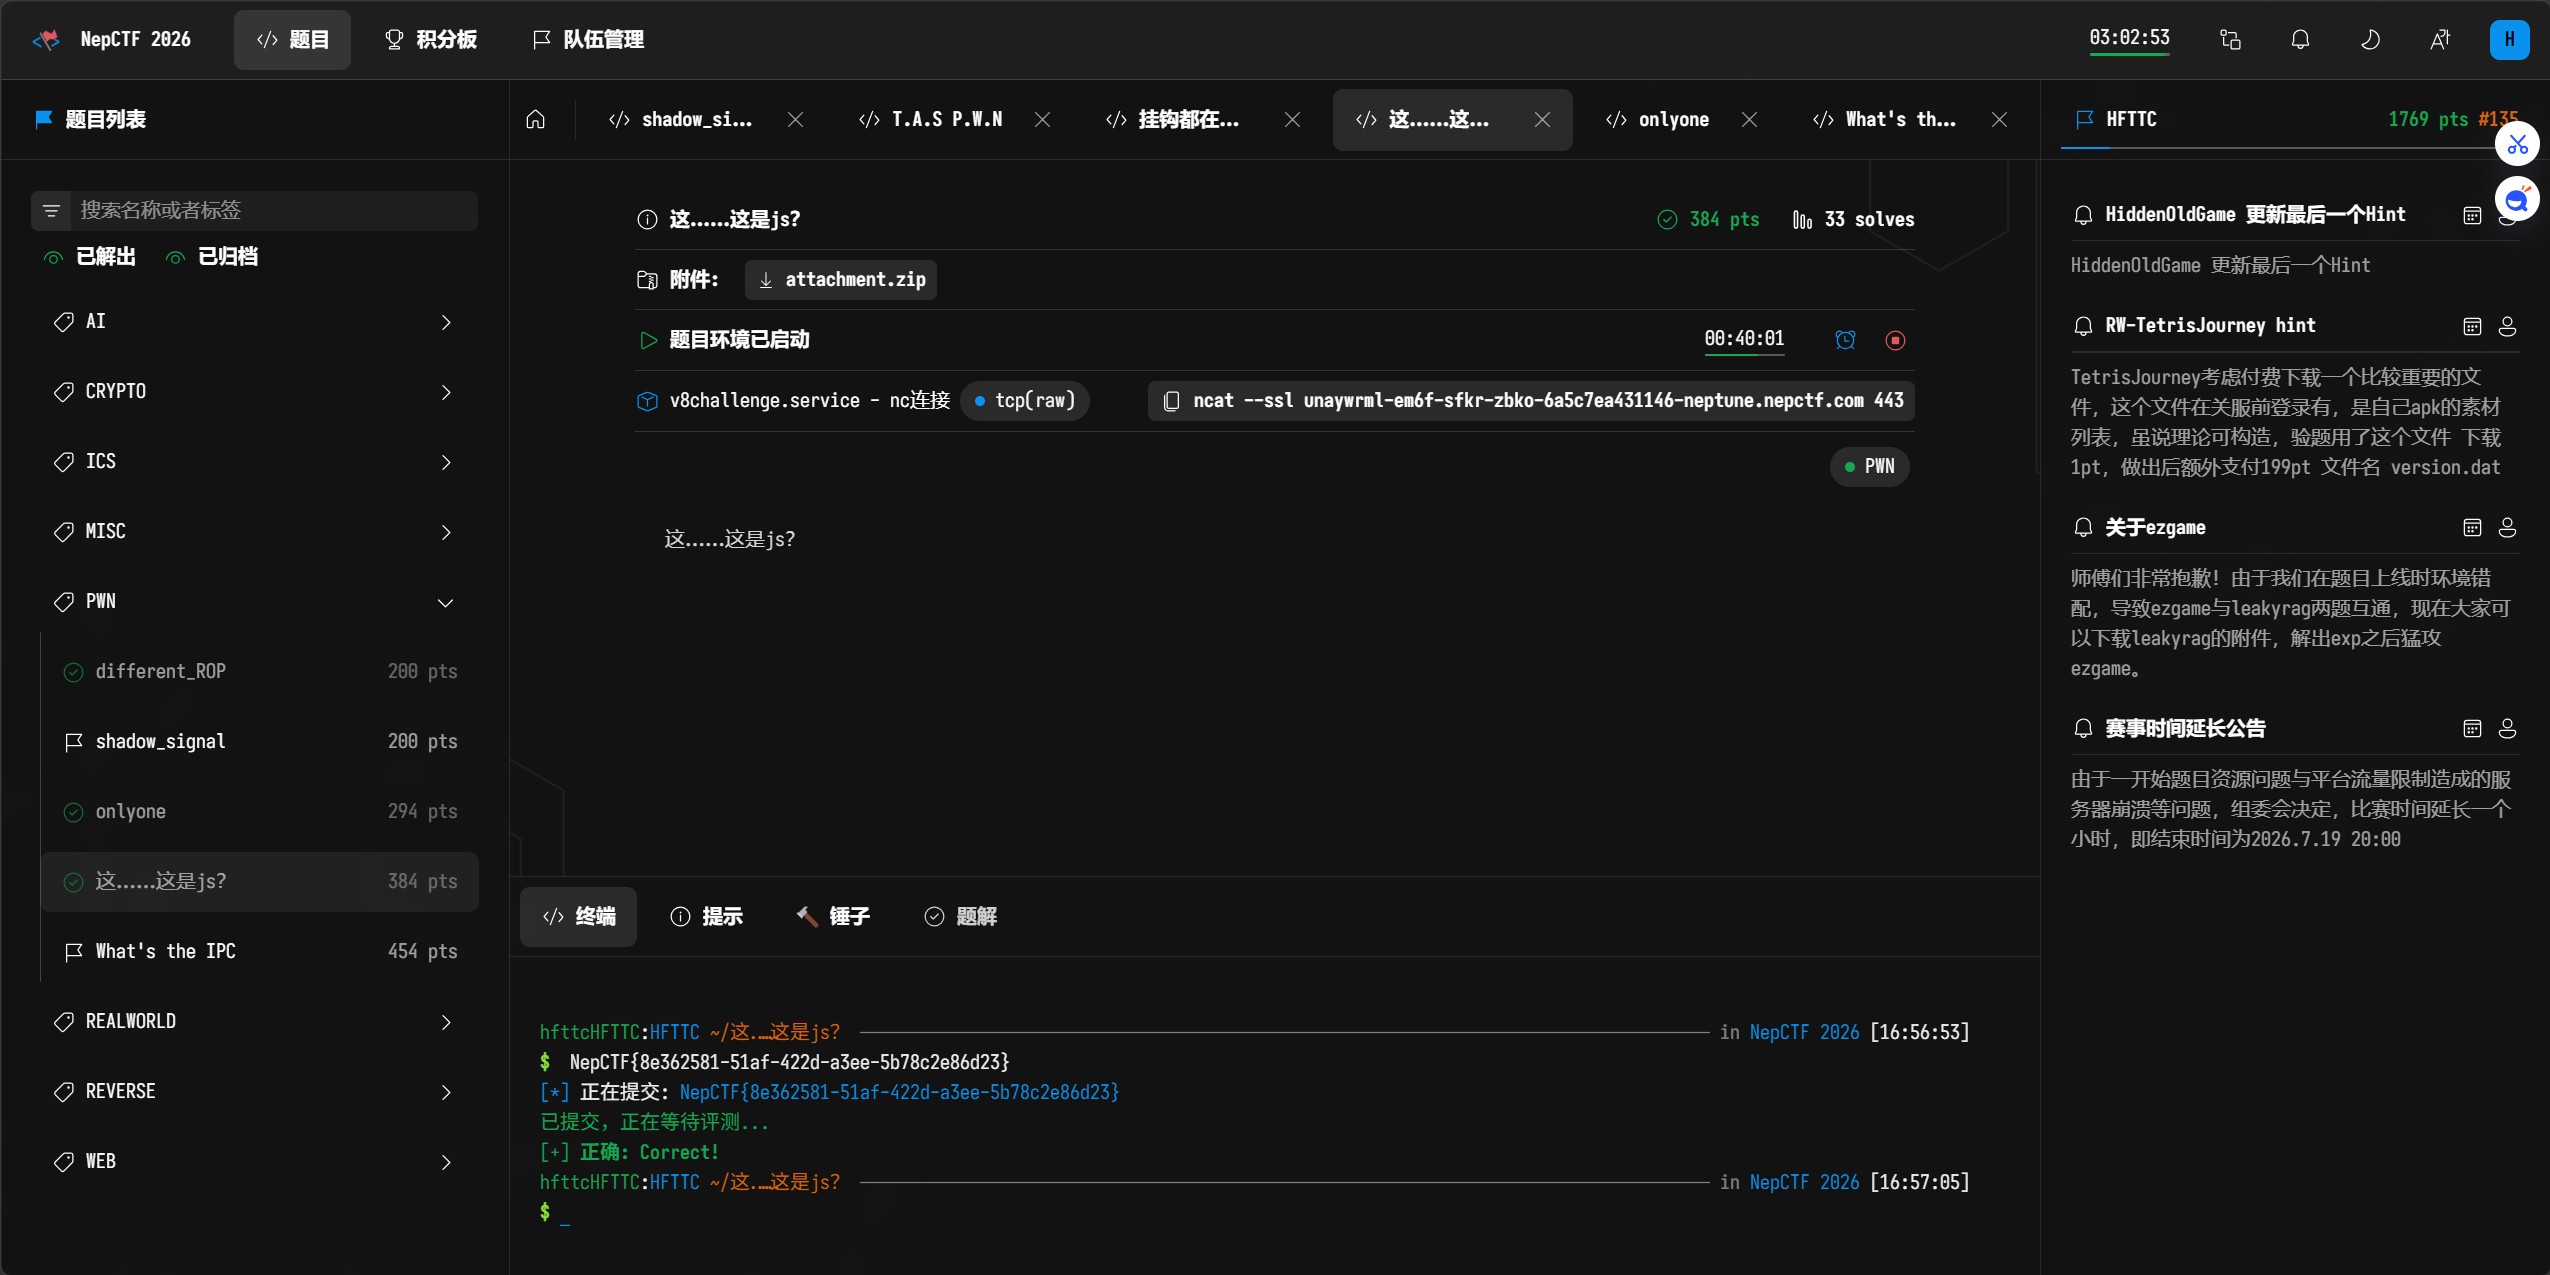Focus the terminal prompt input line
Viewport: 2550px width, 1275px height.
pyautogui.click(x=1255, y=1212)
